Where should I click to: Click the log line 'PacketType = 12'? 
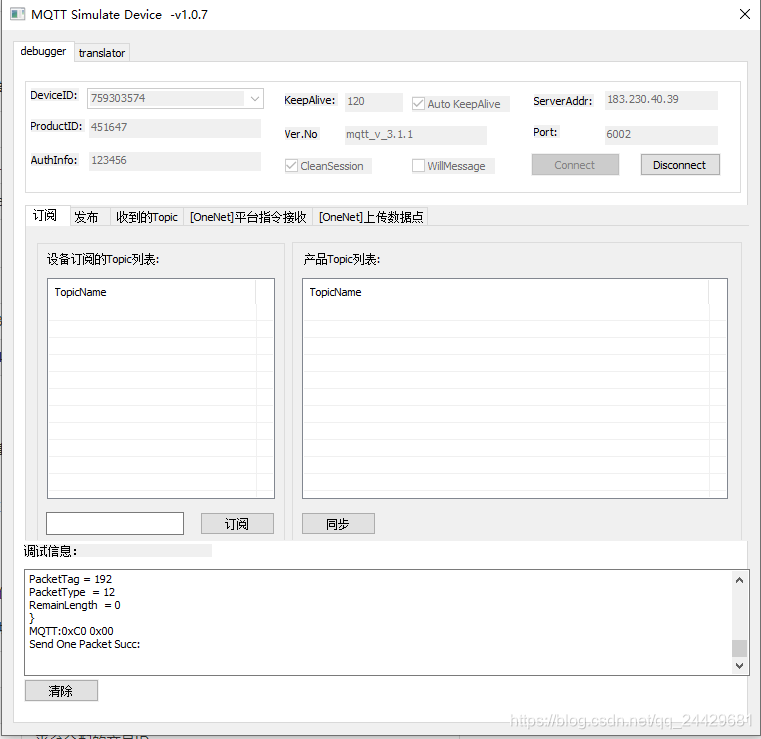click(x=72, y=592)
